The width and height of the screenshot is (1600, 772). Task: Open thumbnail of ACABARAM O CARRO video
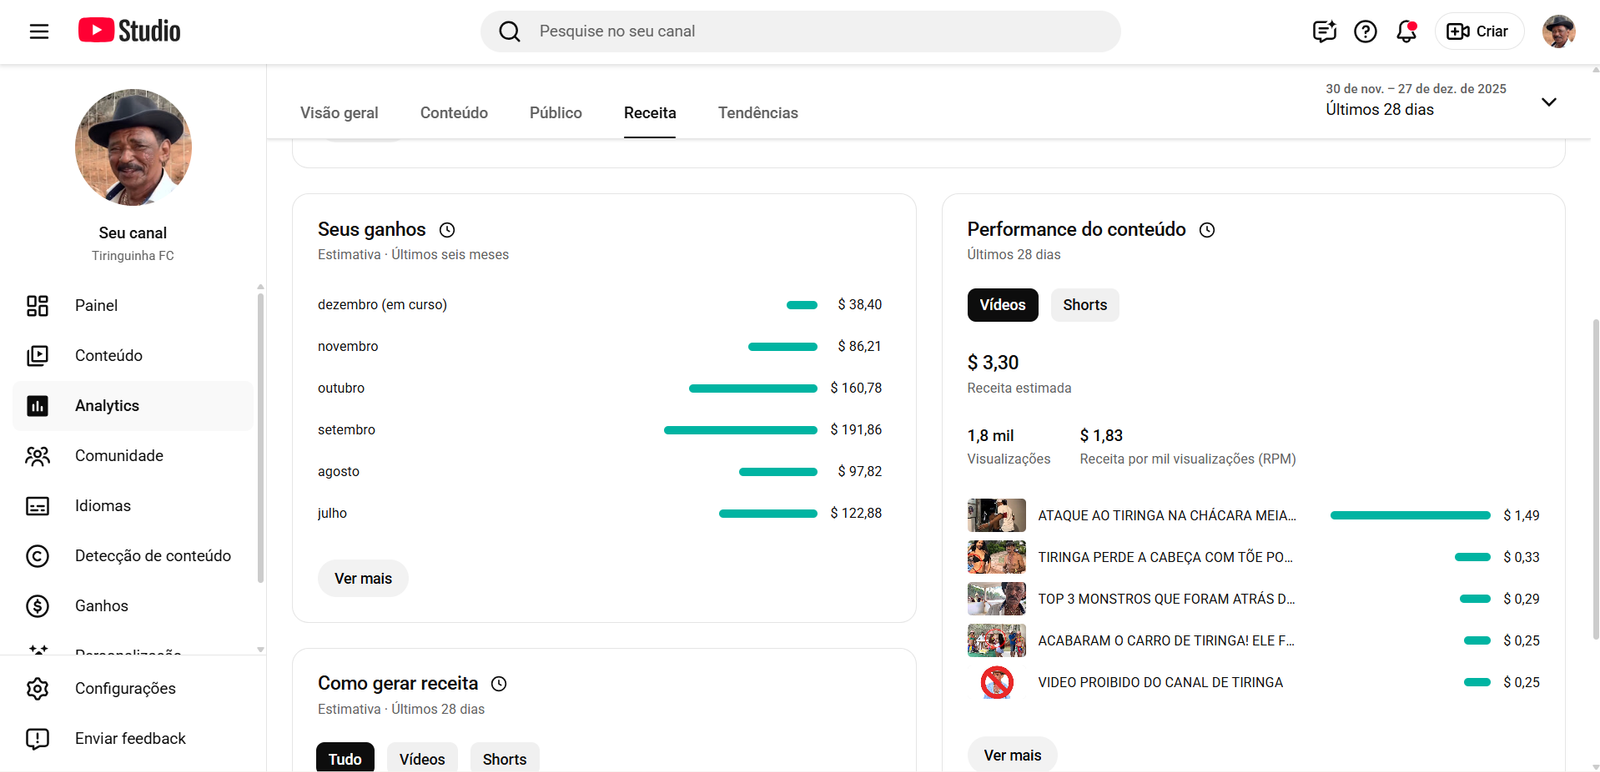(997, 641)
